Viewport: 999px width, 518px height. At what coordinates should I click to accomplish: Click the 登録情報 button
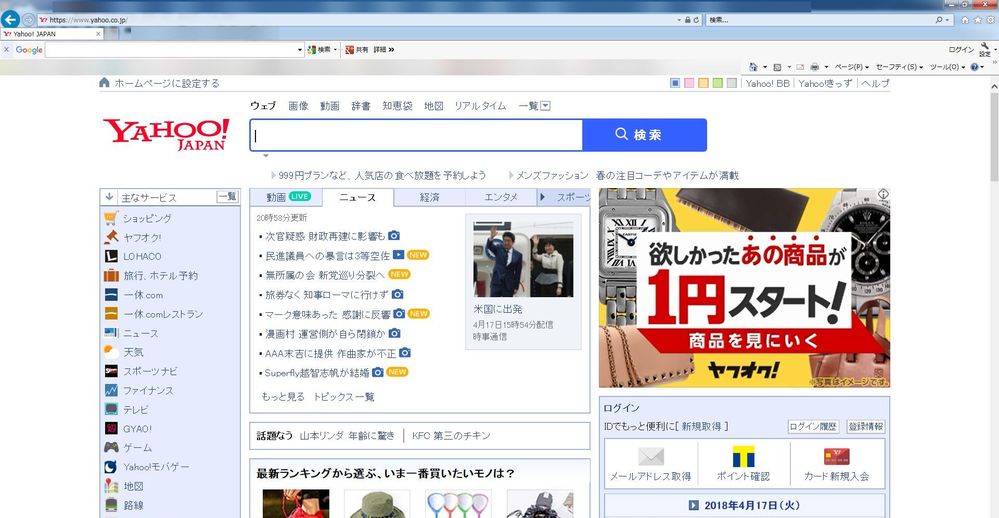865,426
